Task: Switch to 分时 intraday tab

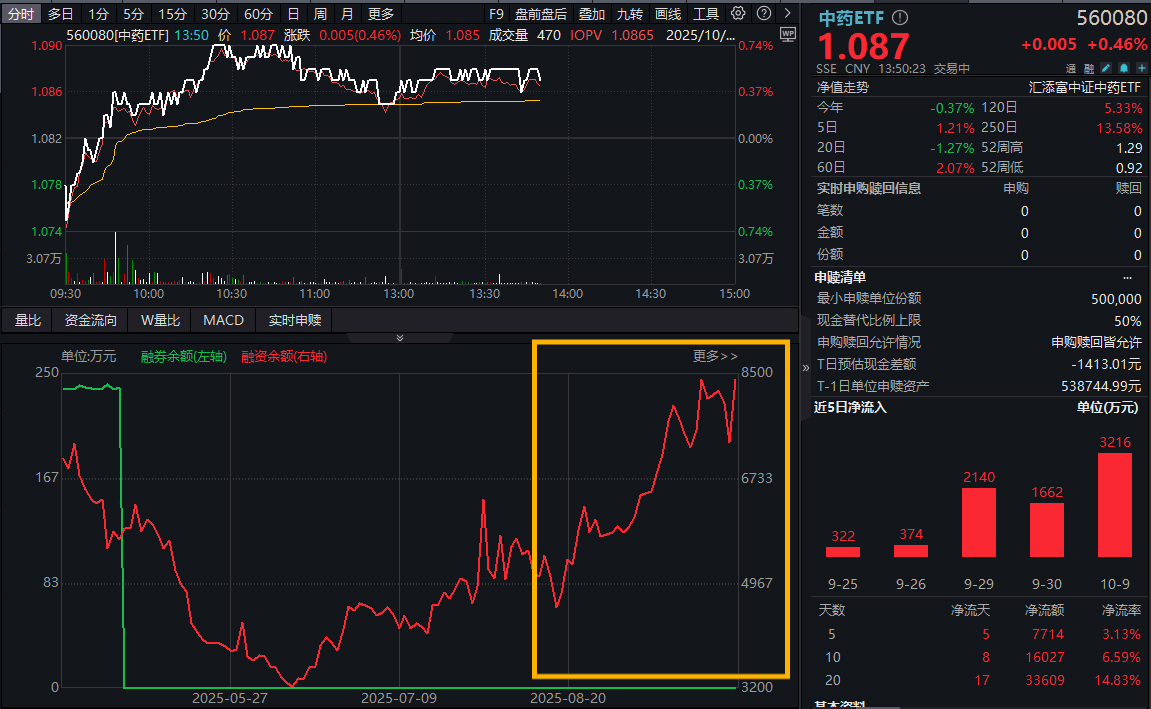Action: pos(21,14)
